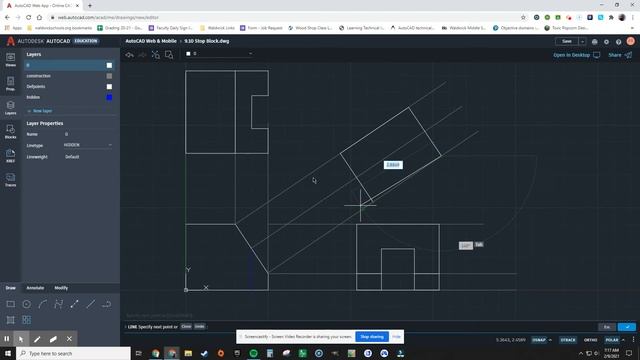Switch to the Modify tab
This screenshot has height=360, width=640.
click(61, 288)
